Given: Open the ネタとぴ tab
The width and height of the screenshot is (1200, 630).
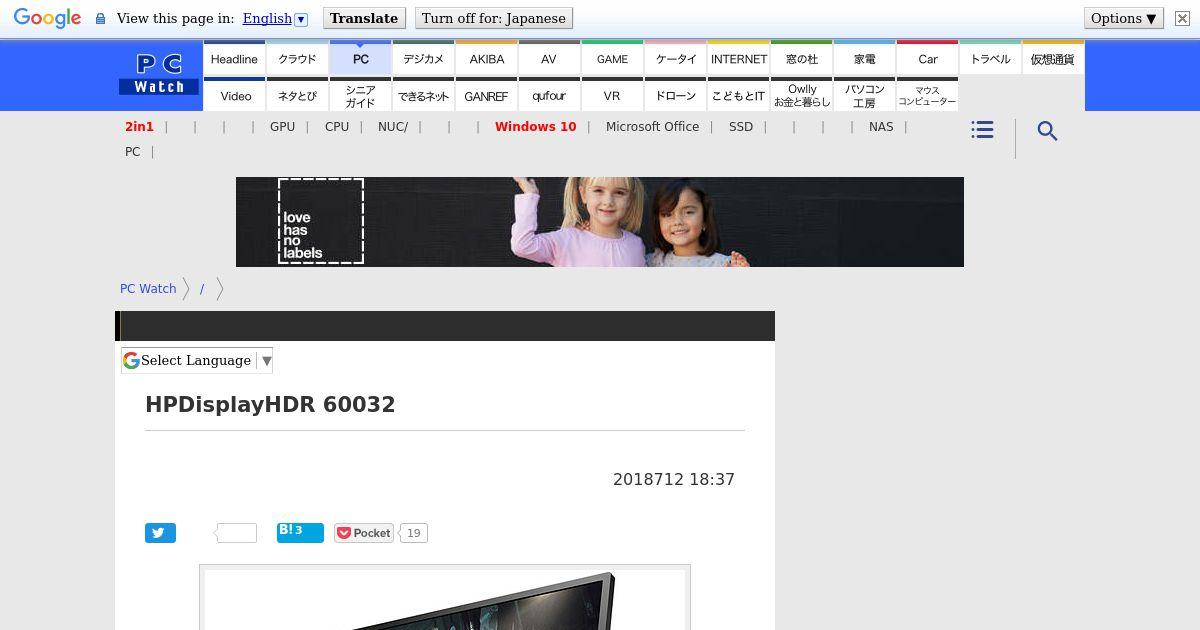Looking at the screenshot, I should click(297, 95).
